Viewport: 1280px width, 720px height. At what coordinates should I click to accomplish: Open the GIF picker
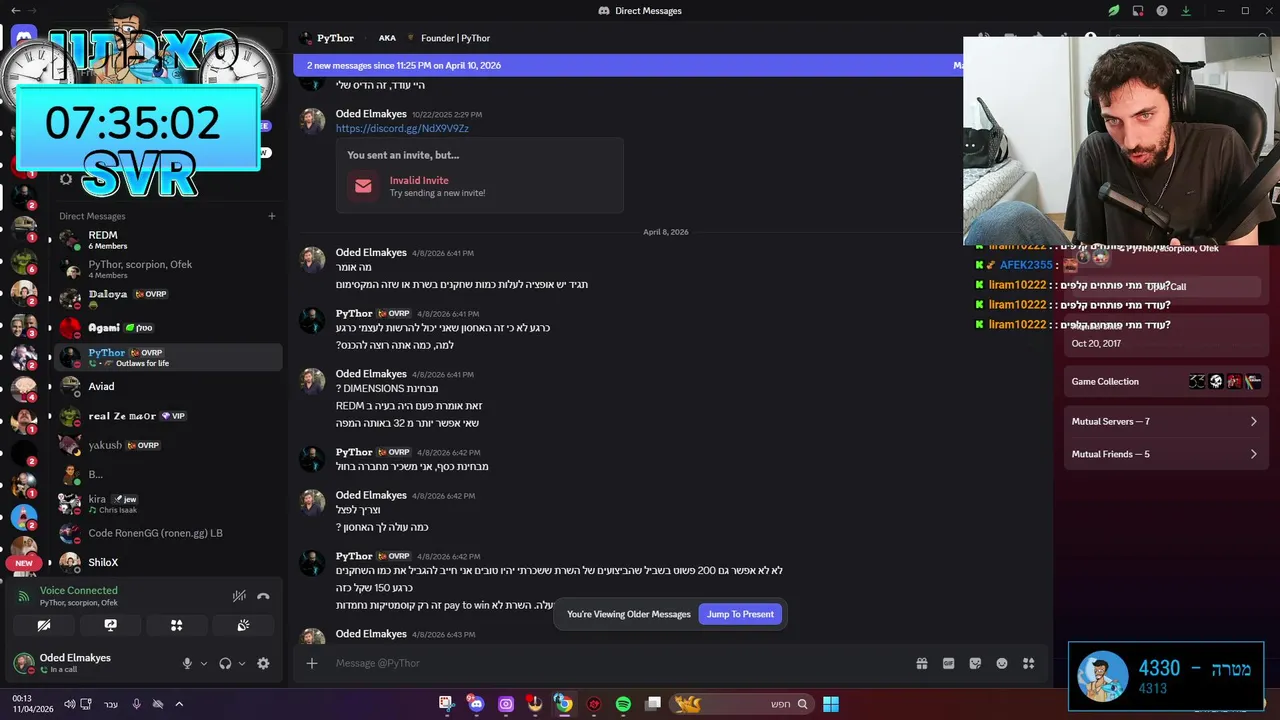click(948, 663)
